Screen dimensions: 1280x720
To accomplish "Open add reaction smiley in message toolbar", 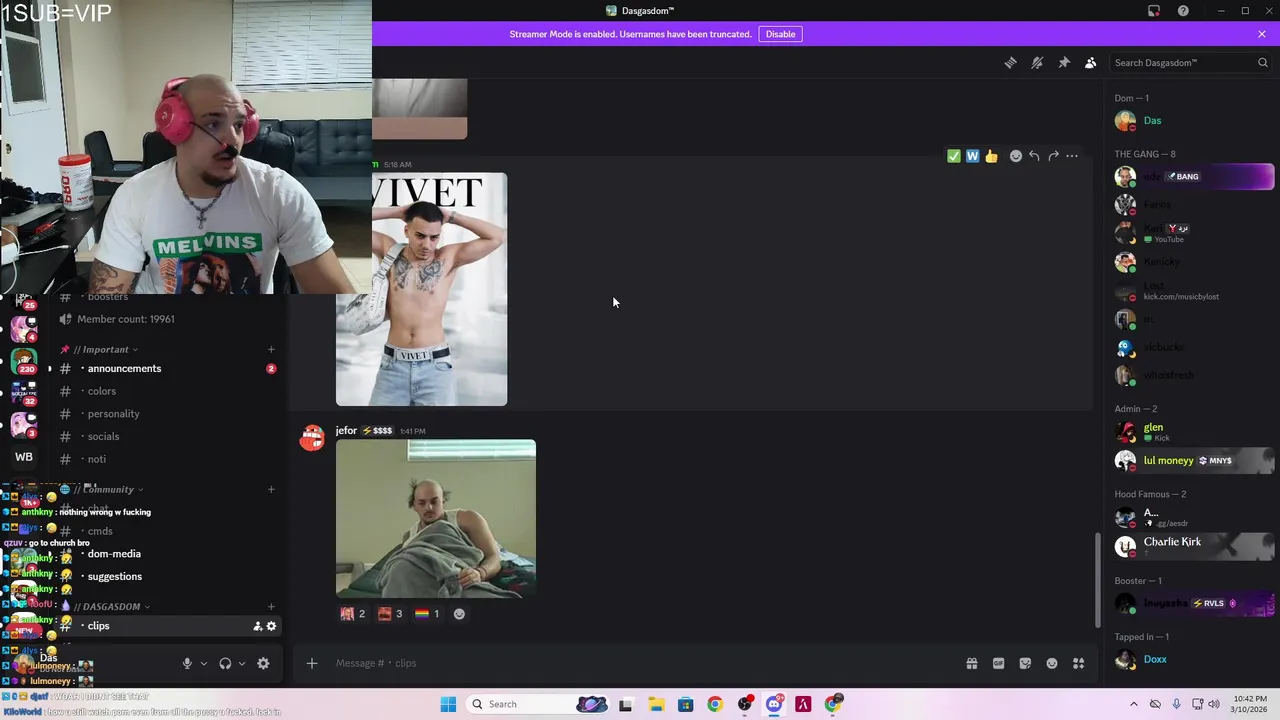I will (1015, 156).
